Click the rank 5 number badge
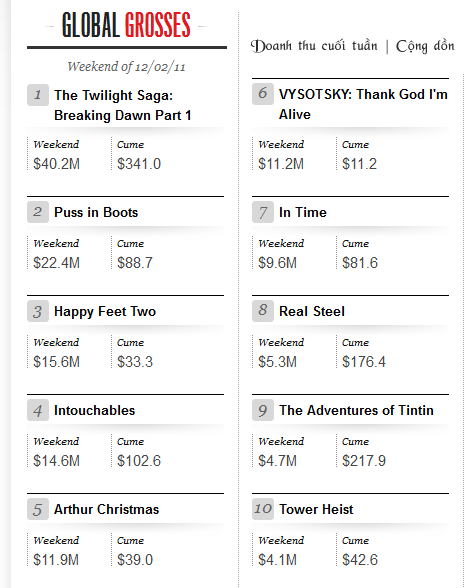Image resolution: width=468 pixels, height=588 pixels. [x=38, y=509]
